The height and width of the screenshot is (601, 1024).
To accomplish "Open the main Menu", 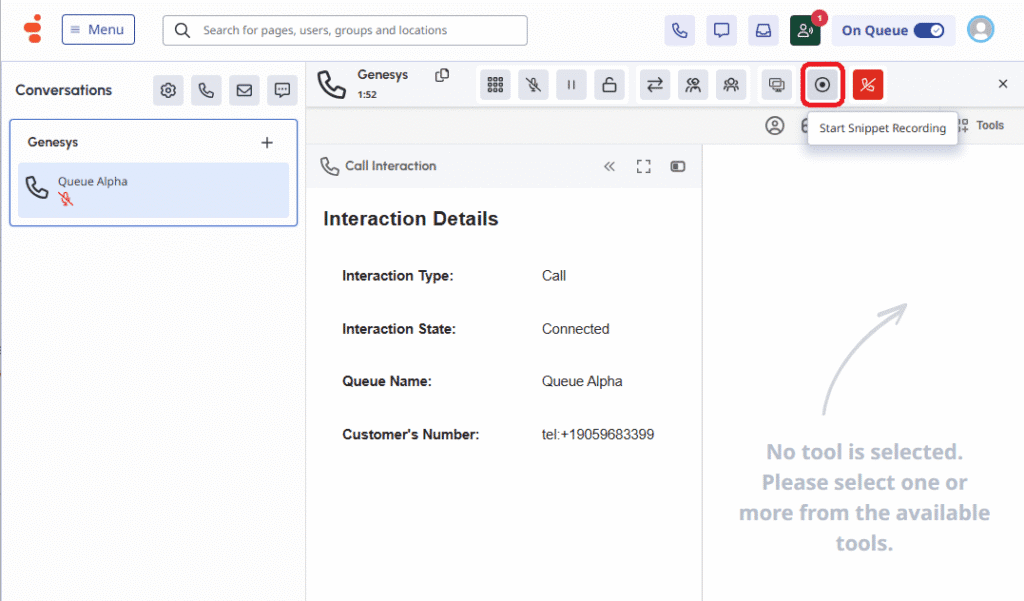I will [98, 30].
